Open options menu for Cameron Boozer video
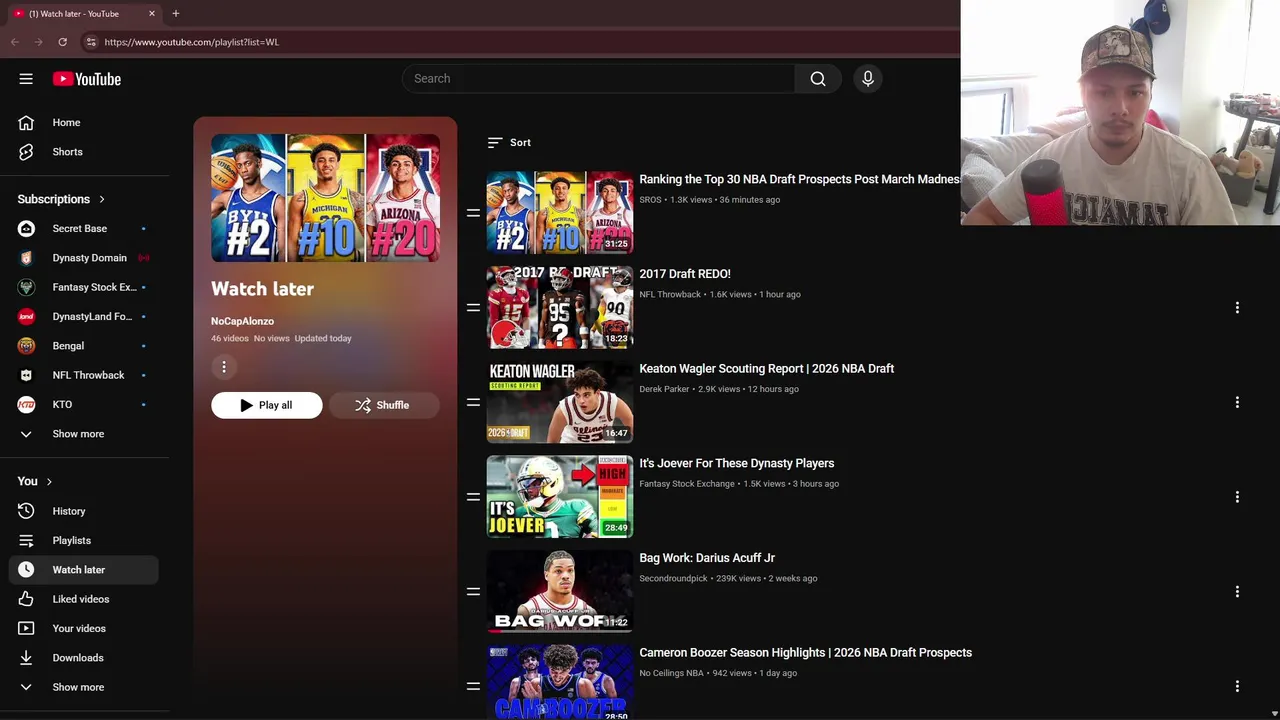The width and height of the screenshot is (1280, 720). coord(1237,686)
